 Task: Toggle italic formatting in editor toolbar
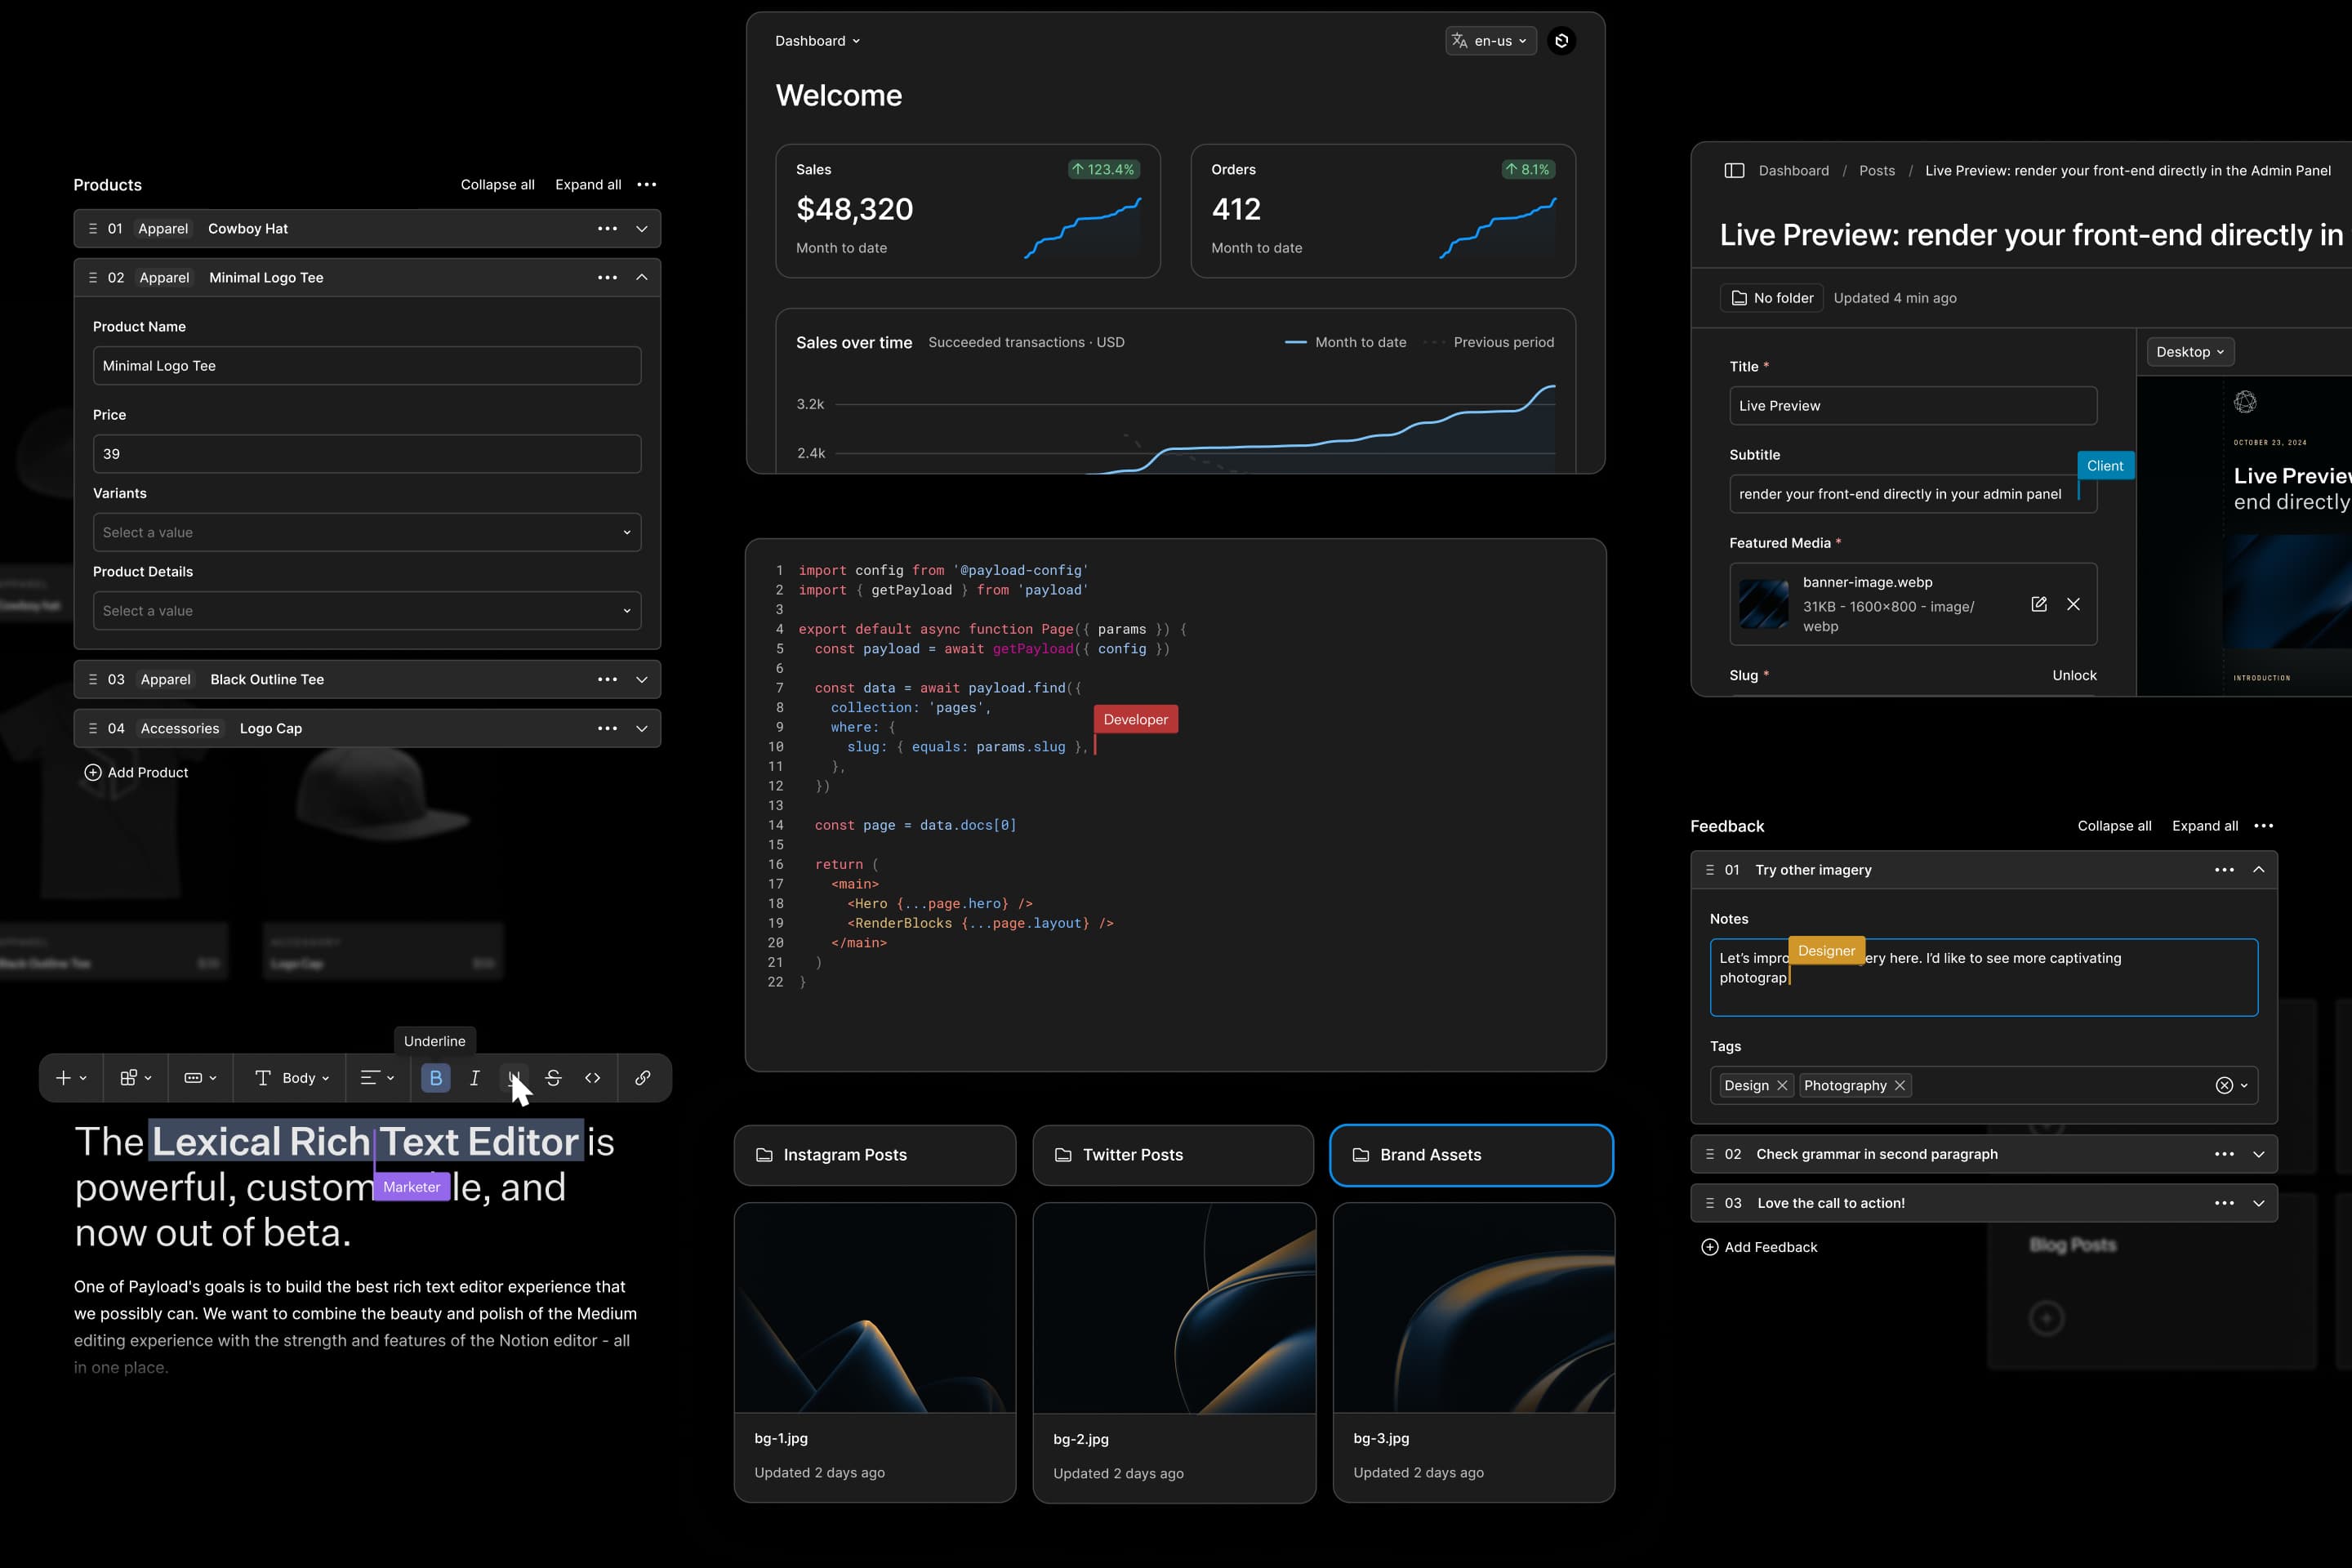pos(475,1078)
